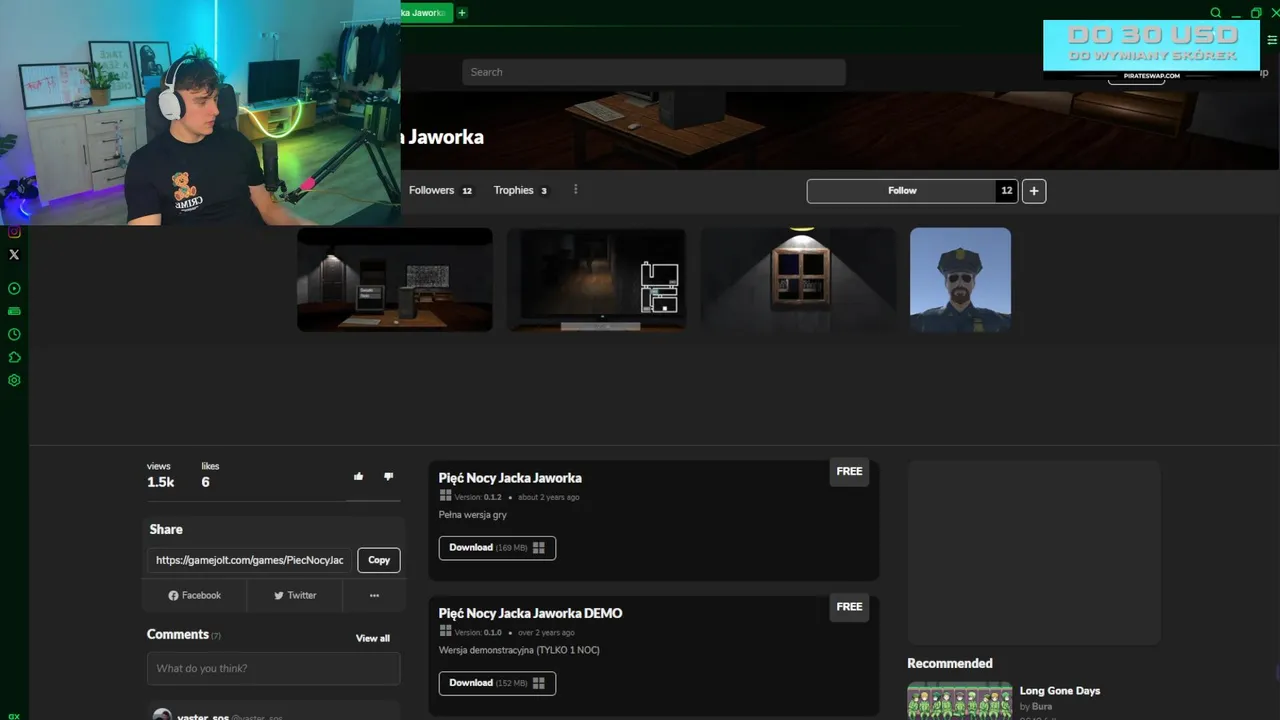
Task: Open the Long Gone Days recommended title
Action: [x=1060, y=691]
